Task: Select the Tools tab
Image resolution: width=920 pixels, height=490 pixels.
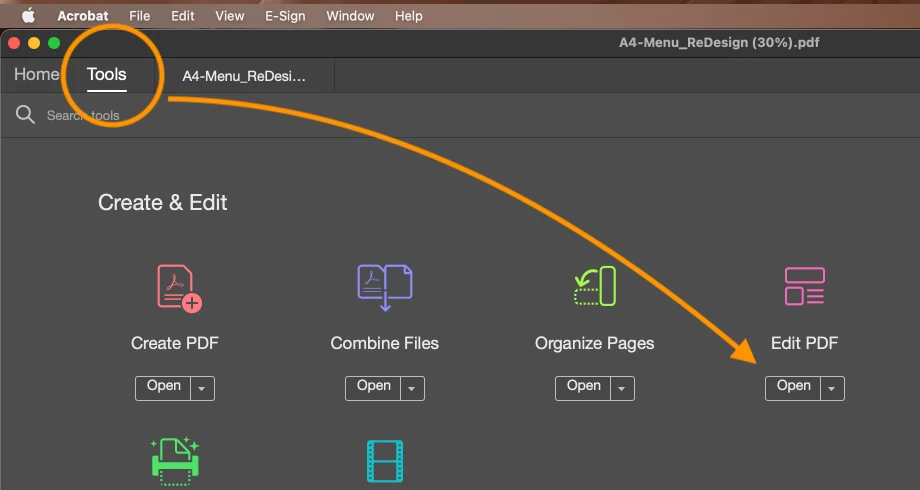Action: (107, 75)
